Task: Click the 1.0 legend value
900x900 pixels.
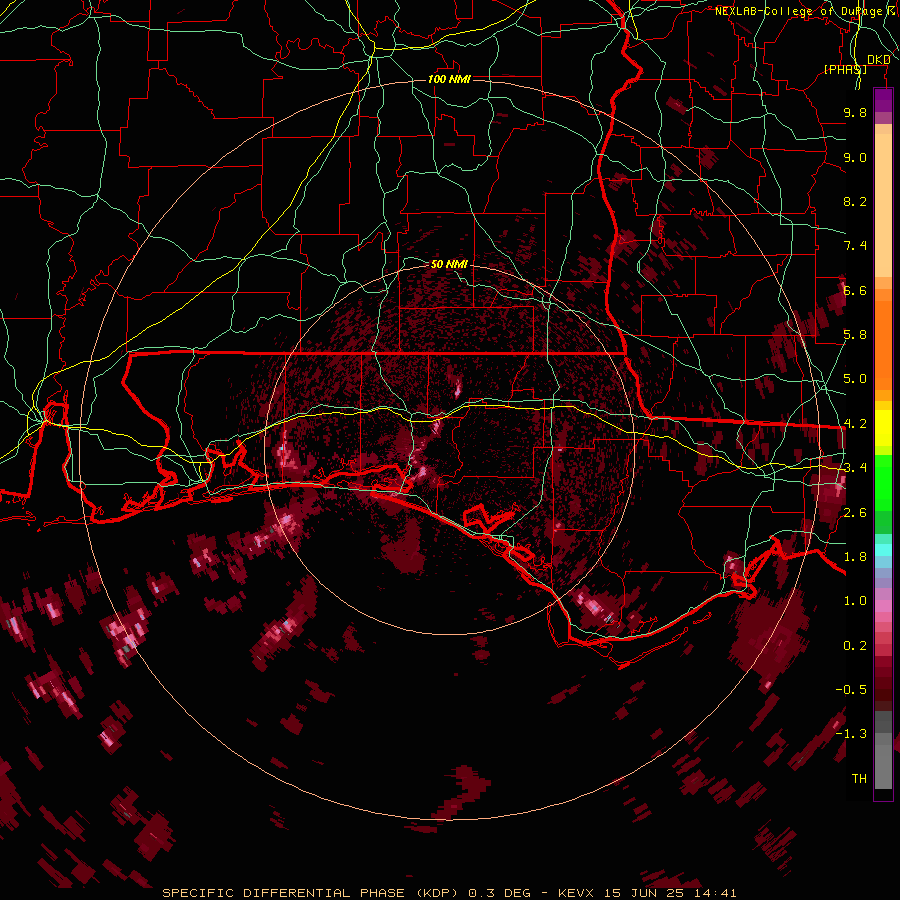Action: (x=855, y=601)
